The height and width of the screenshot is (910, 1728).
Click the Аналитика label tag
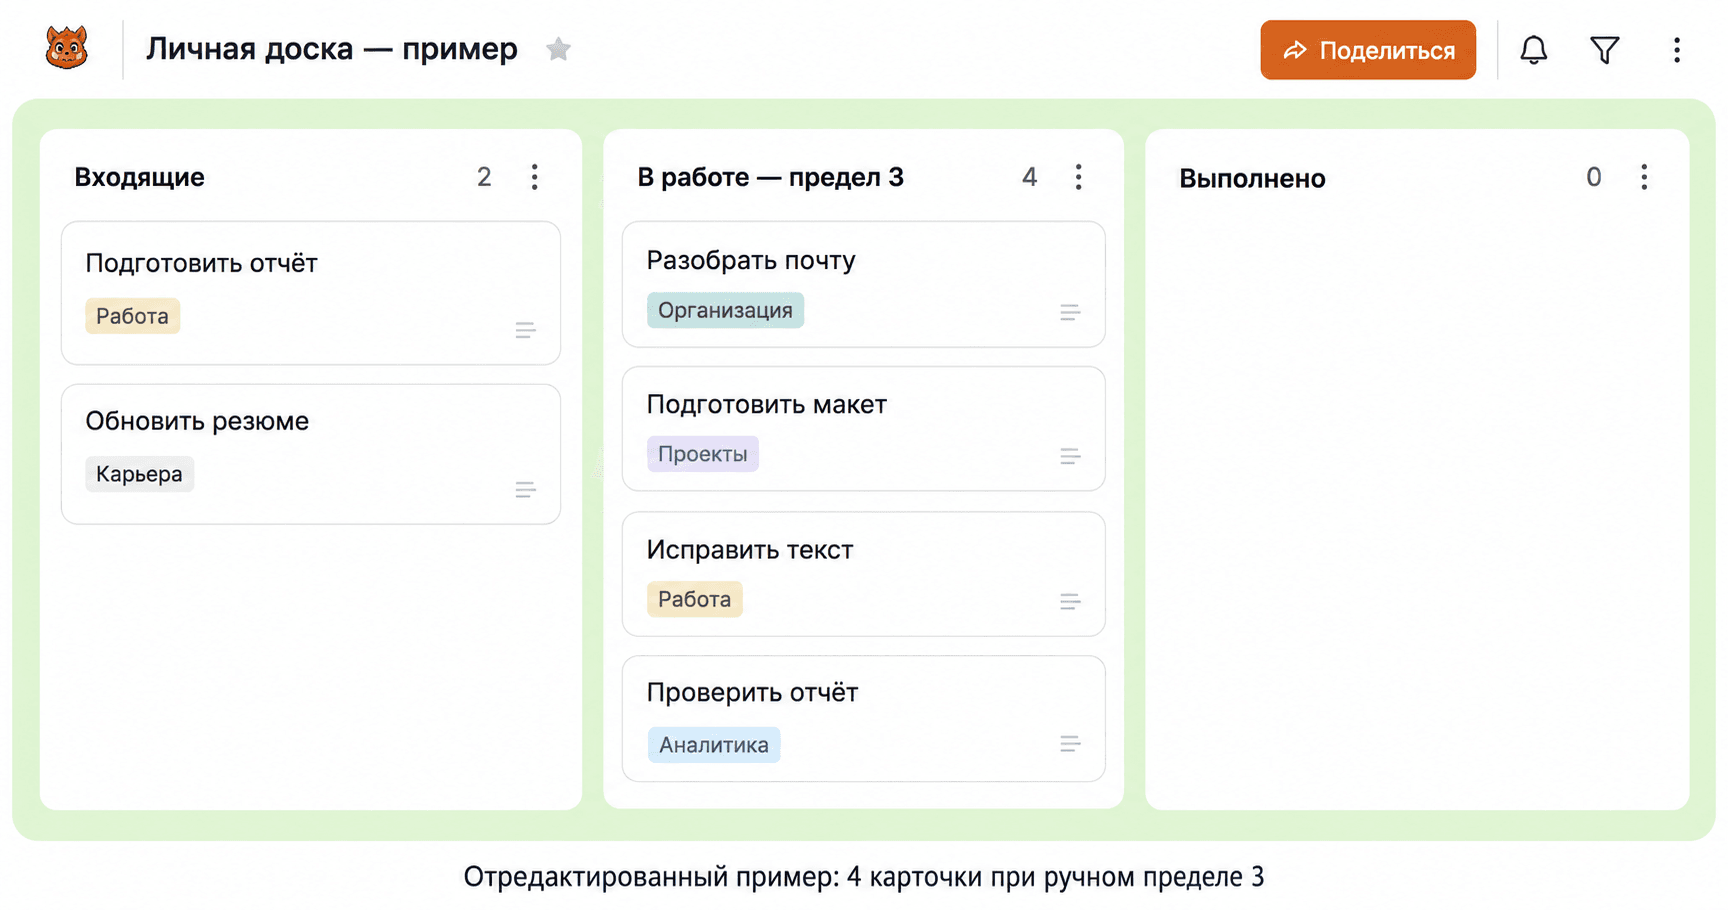coord(714,745)
